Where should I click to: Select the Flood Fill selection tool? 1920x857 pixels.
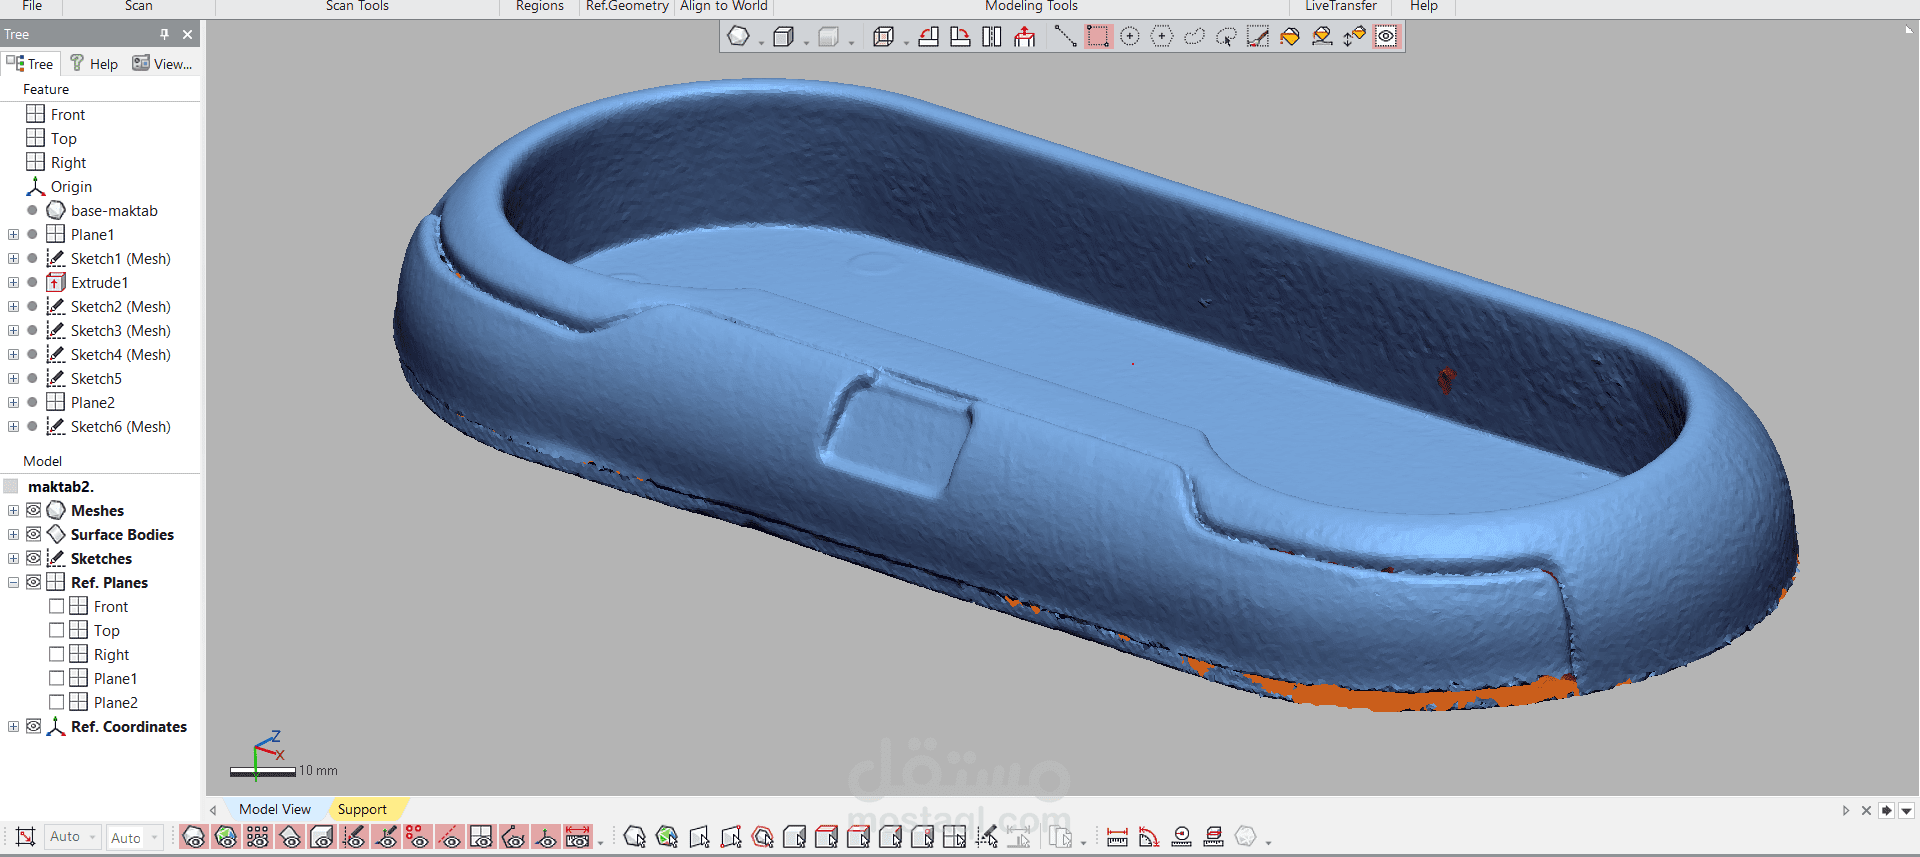tap(1290, 37)
